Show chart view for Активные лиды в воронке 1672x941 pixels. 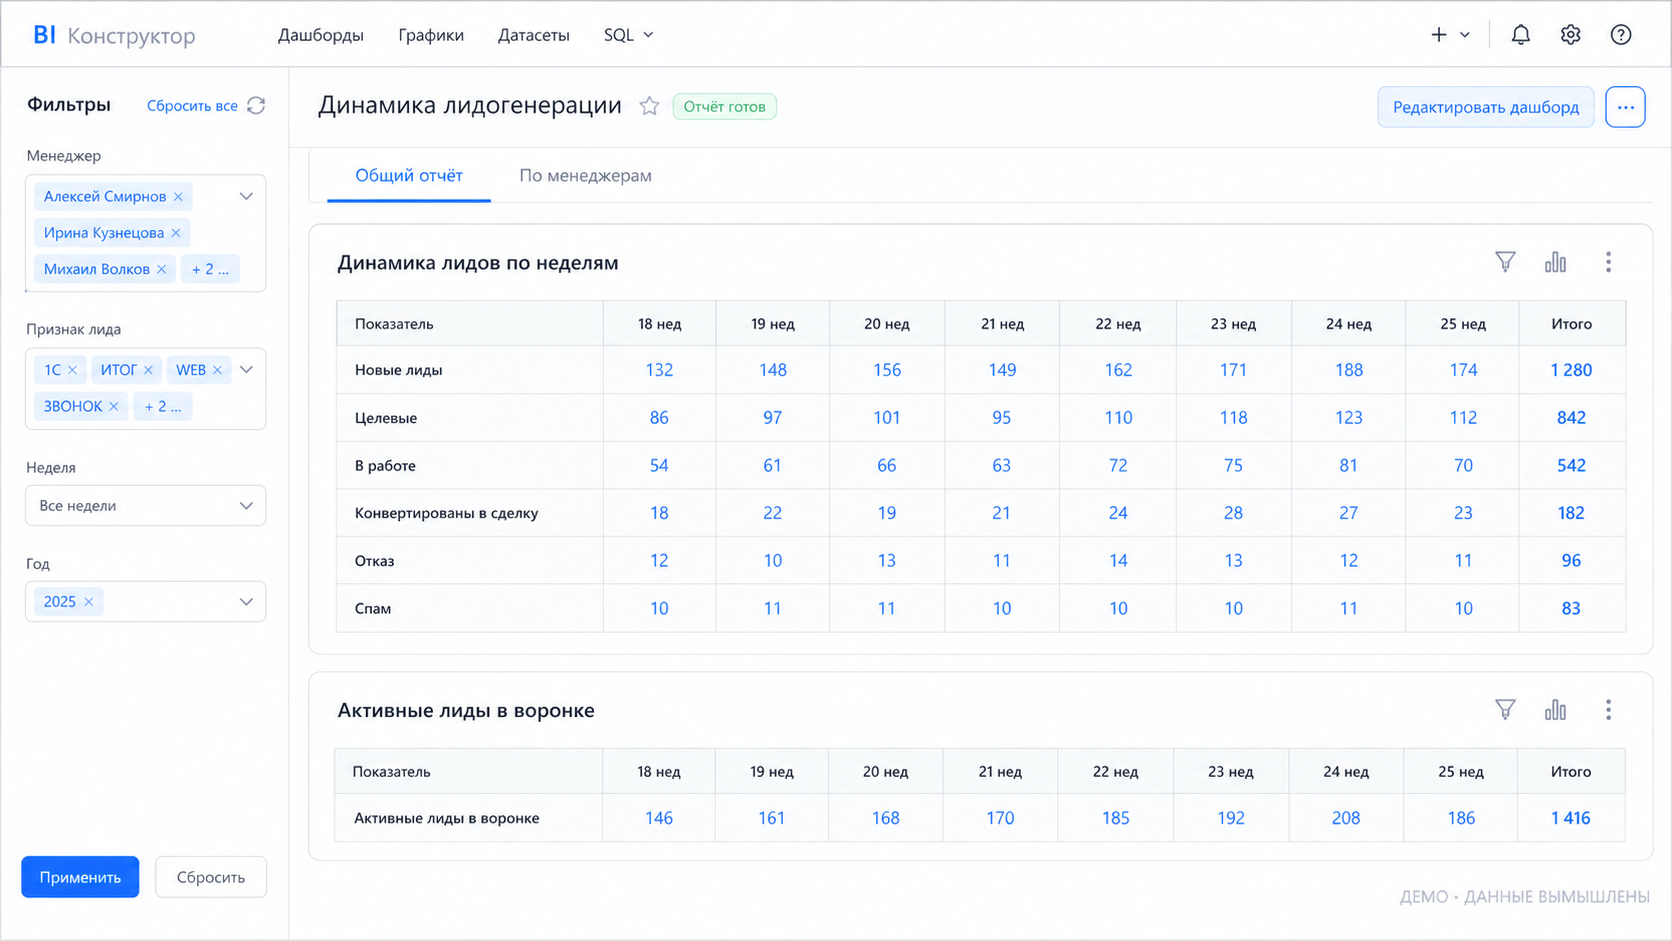click(1555, 710)
